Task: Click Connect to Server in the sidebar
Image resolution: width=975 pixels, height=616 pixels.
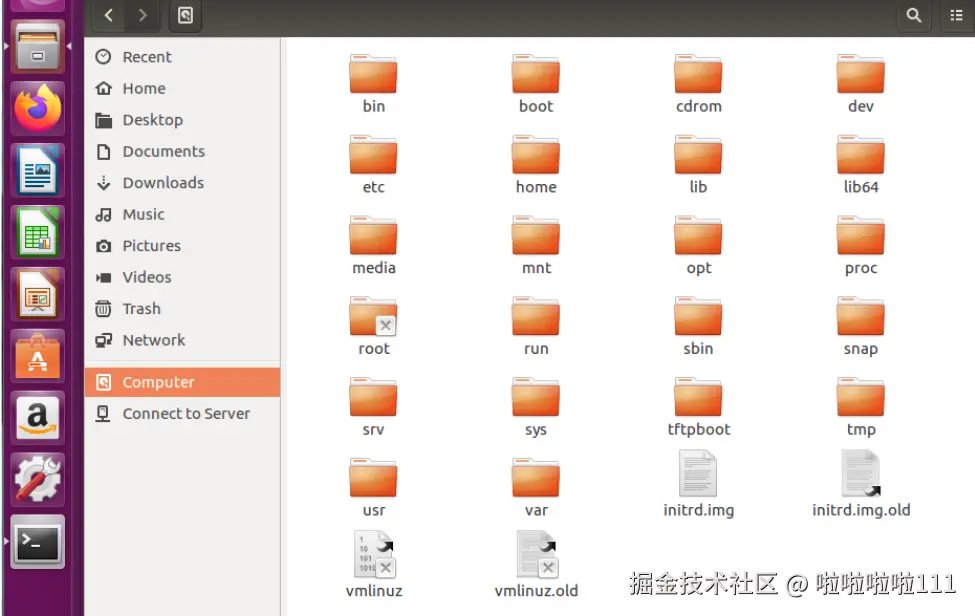Action: click(182, 414)
